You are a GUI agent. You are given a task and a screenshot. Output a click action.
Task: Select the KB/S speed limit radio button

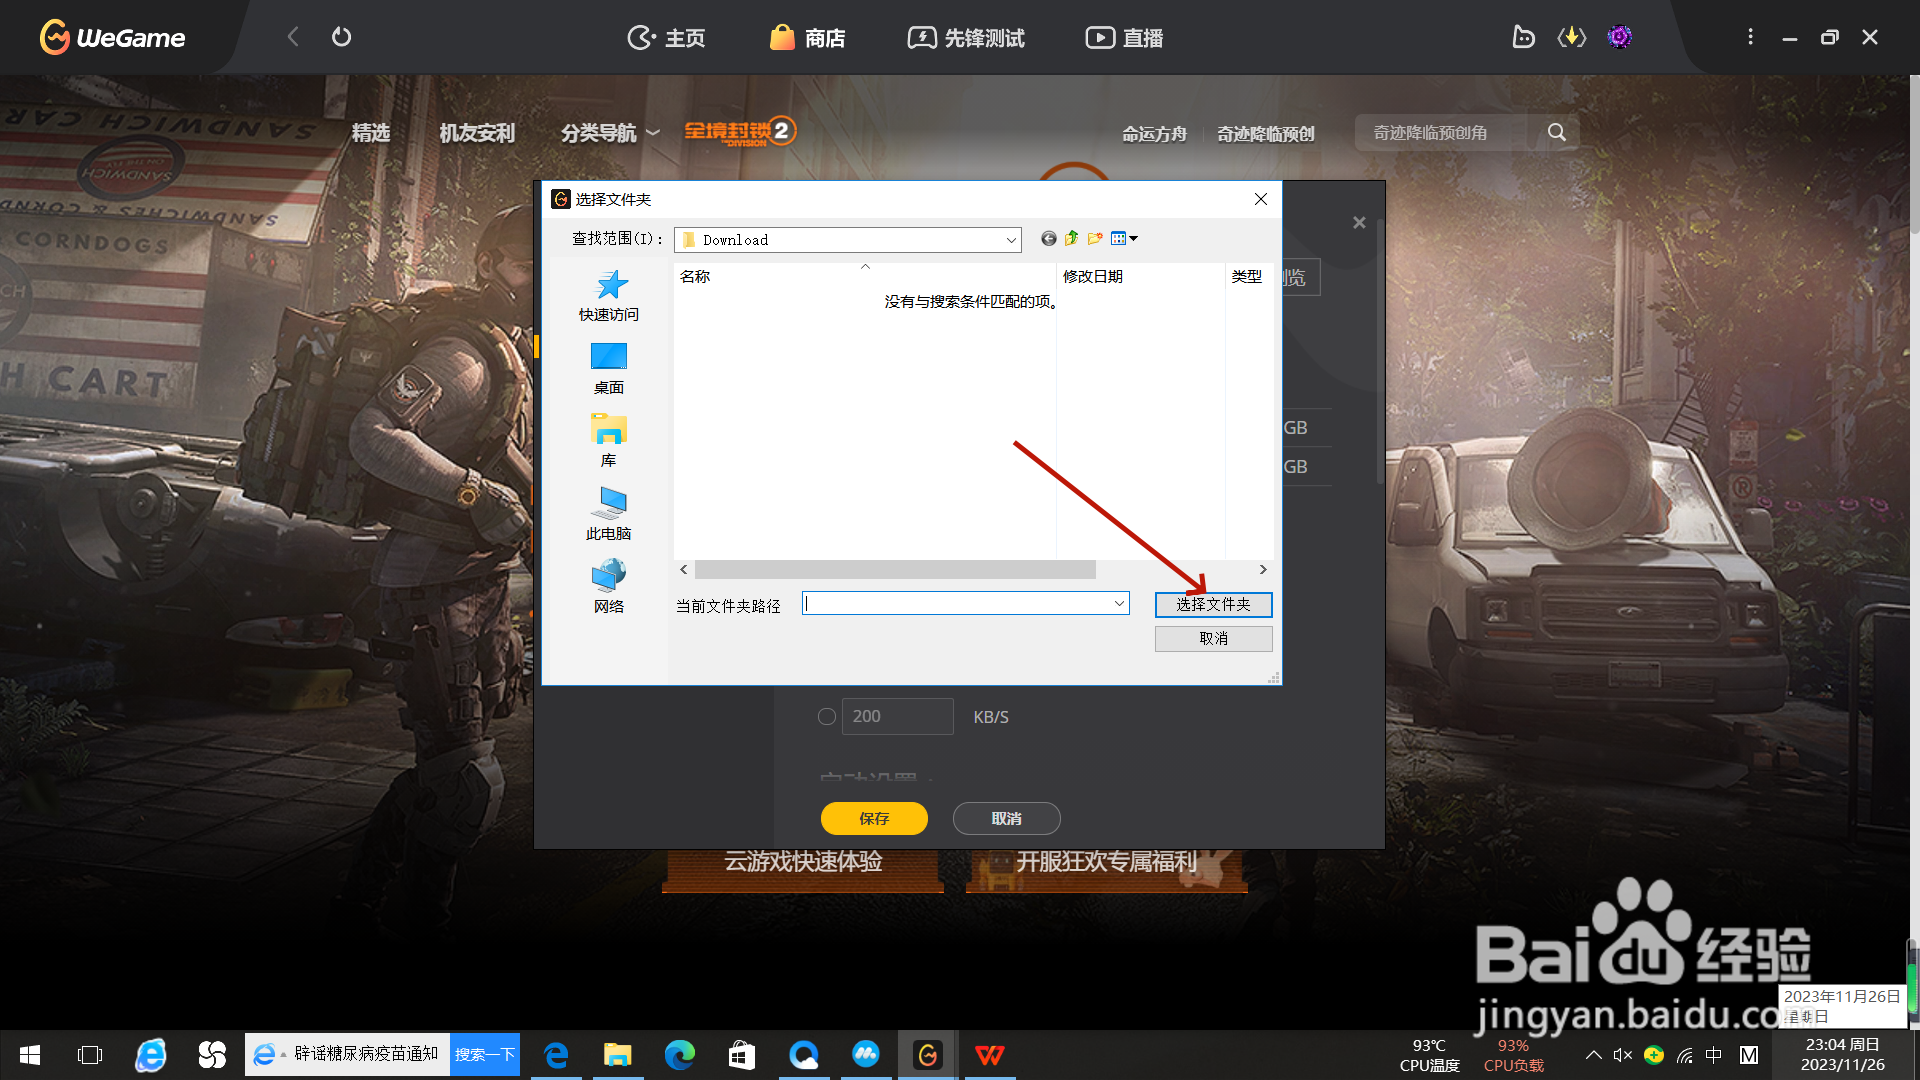coord(827,716)
